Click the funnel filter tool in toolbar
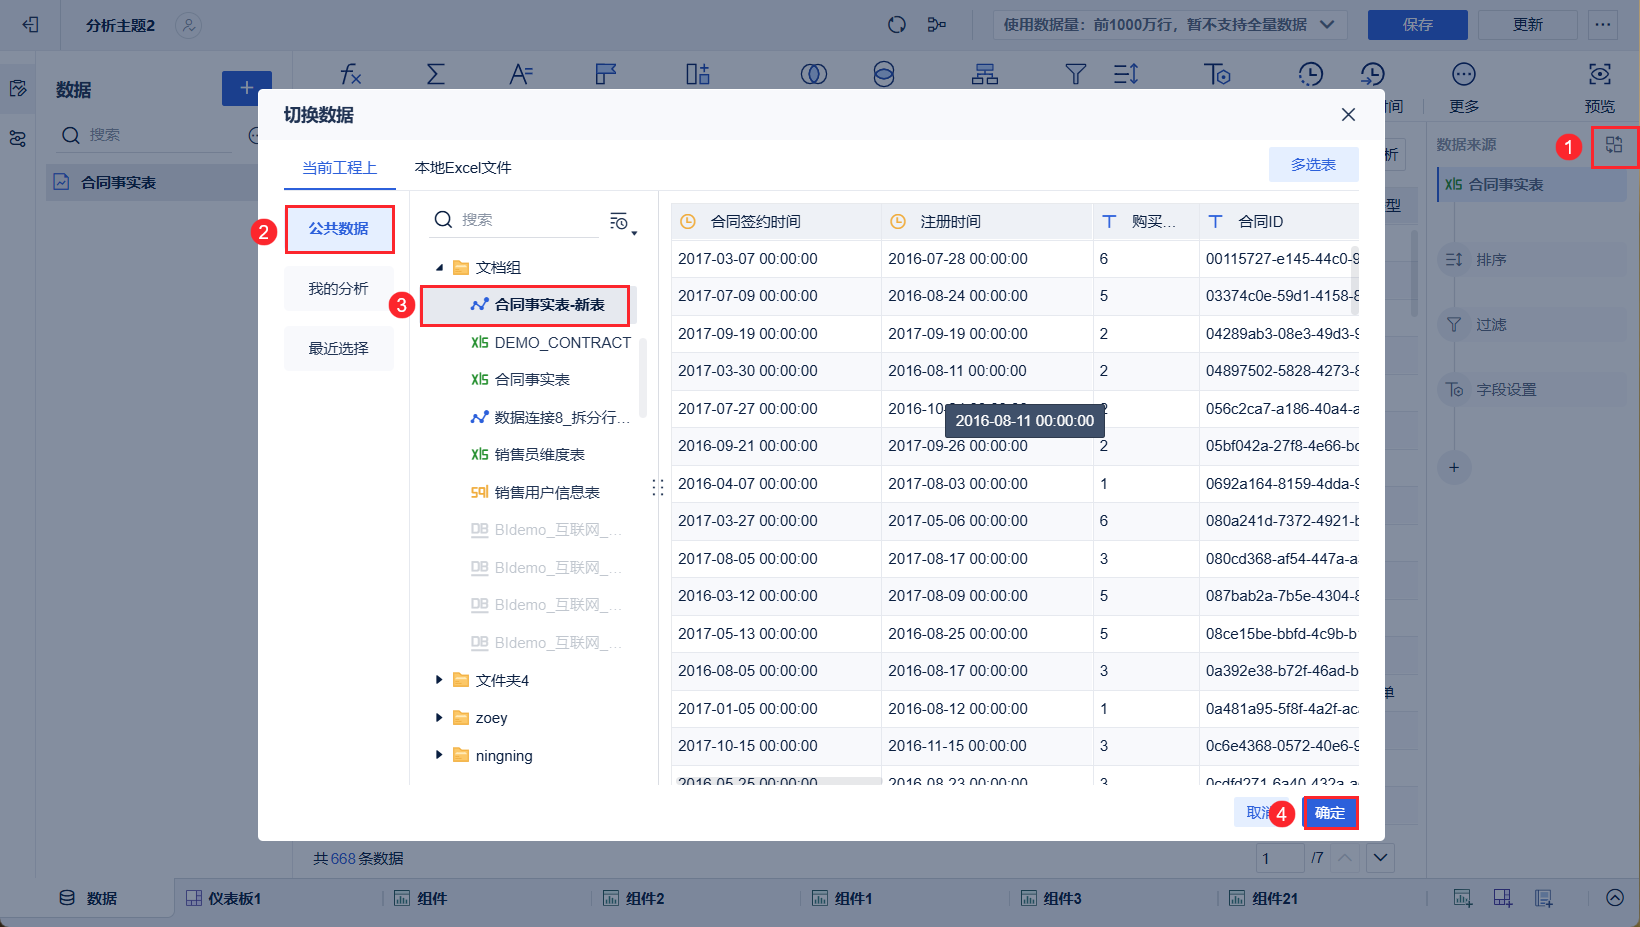1640x927 pixels. tap(1076, 74)
